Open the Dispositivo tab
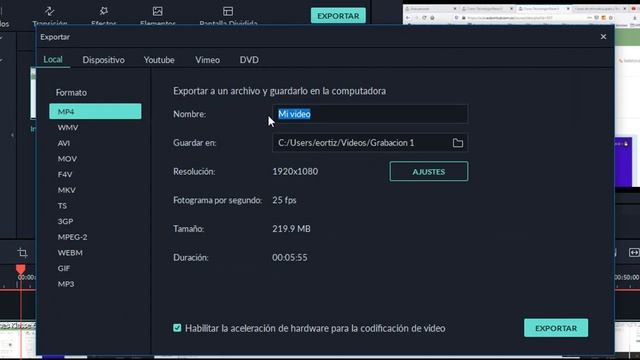640x360 pixels. (104, 60)
